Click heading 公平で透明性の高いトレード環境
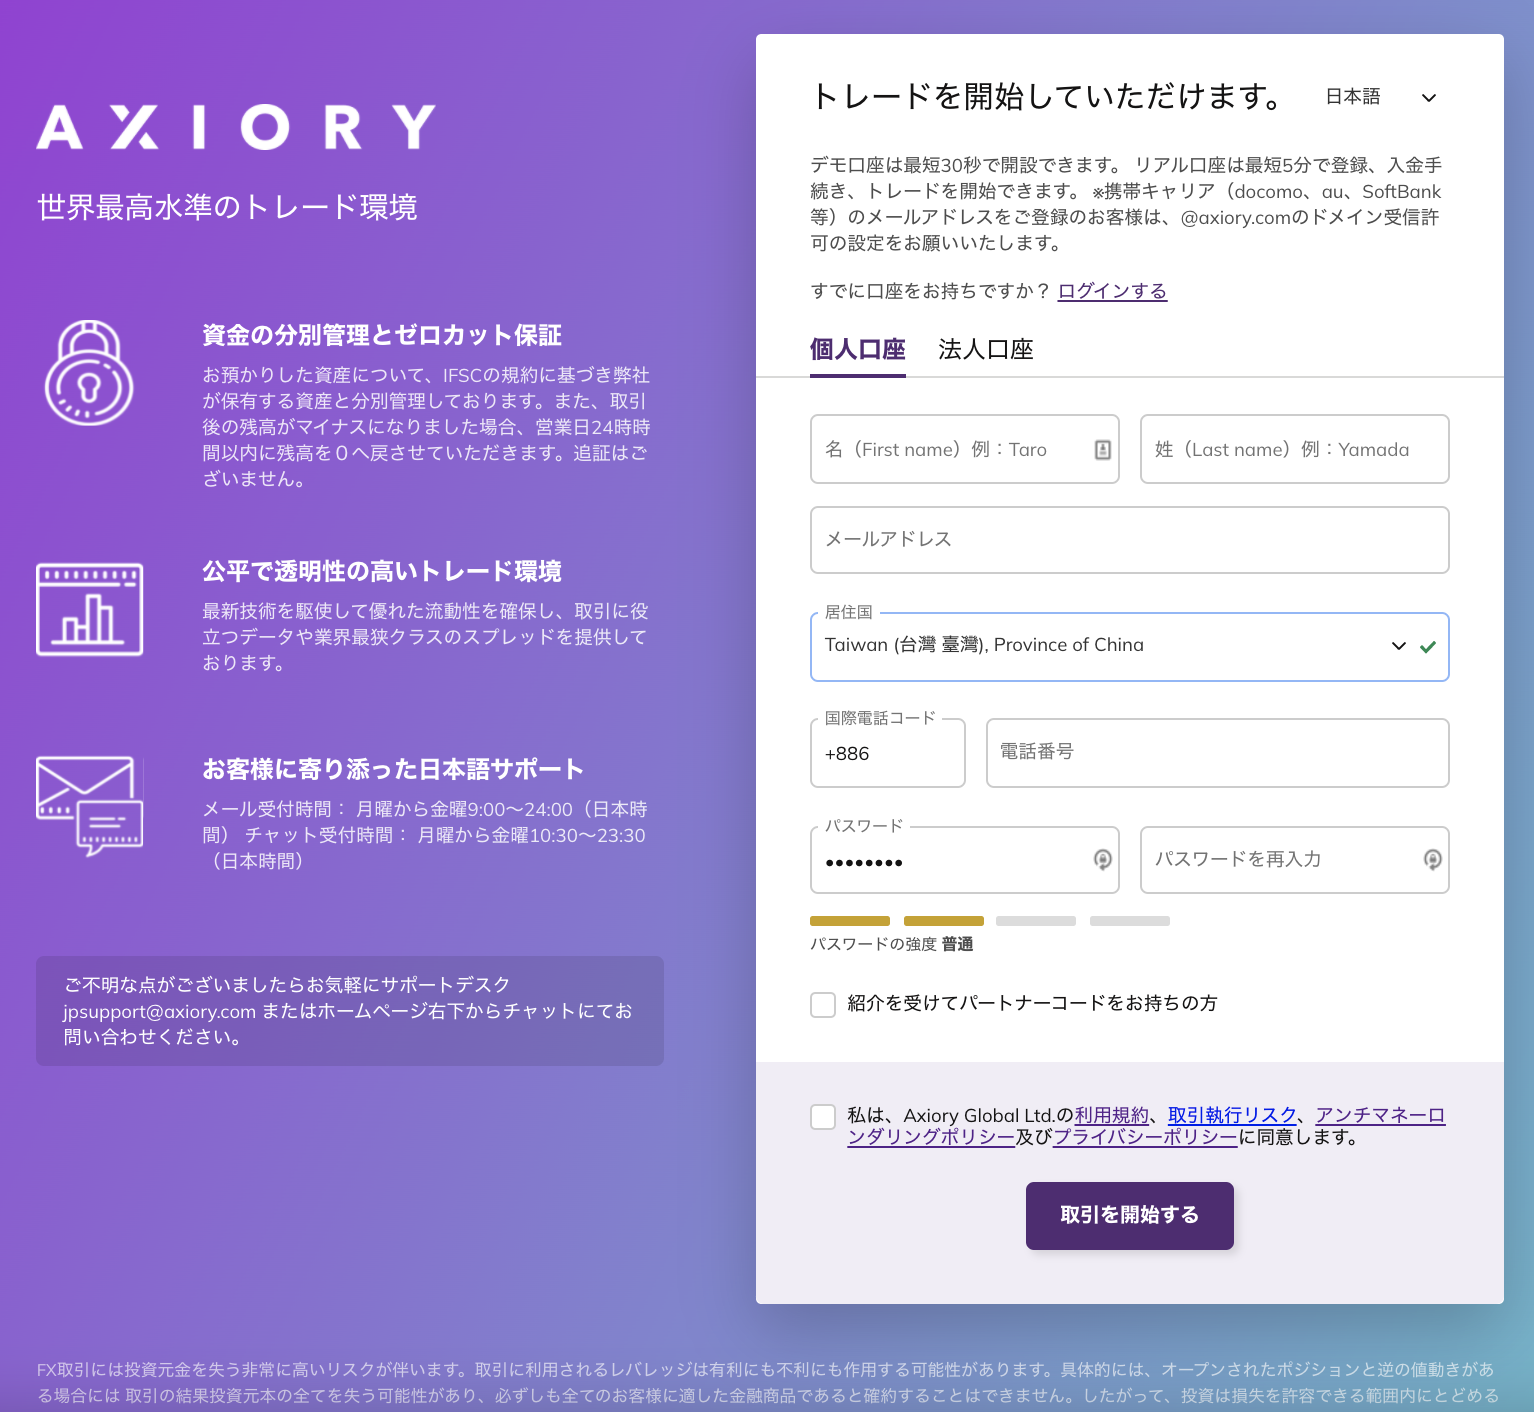This screenshot has width=1534, height=1412. (382, 571)
